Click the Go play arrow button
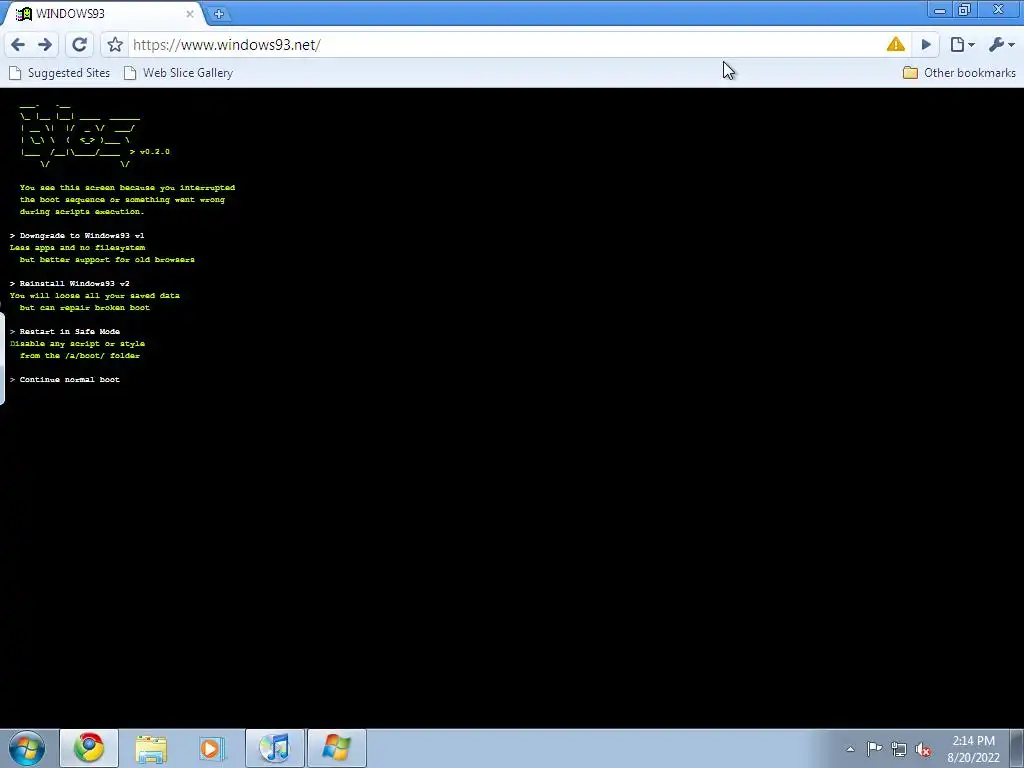This screenshot has width=1024, height=768. click(x=926, y=44)
